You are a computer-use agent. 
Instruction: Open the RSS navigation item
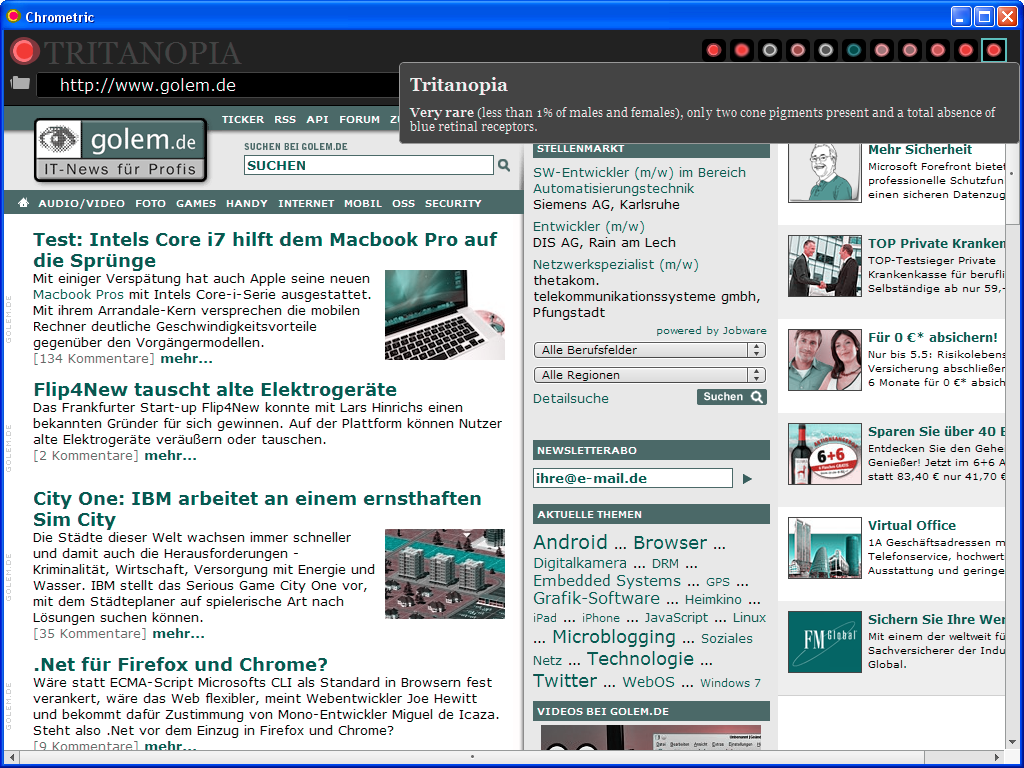(285, 120)
